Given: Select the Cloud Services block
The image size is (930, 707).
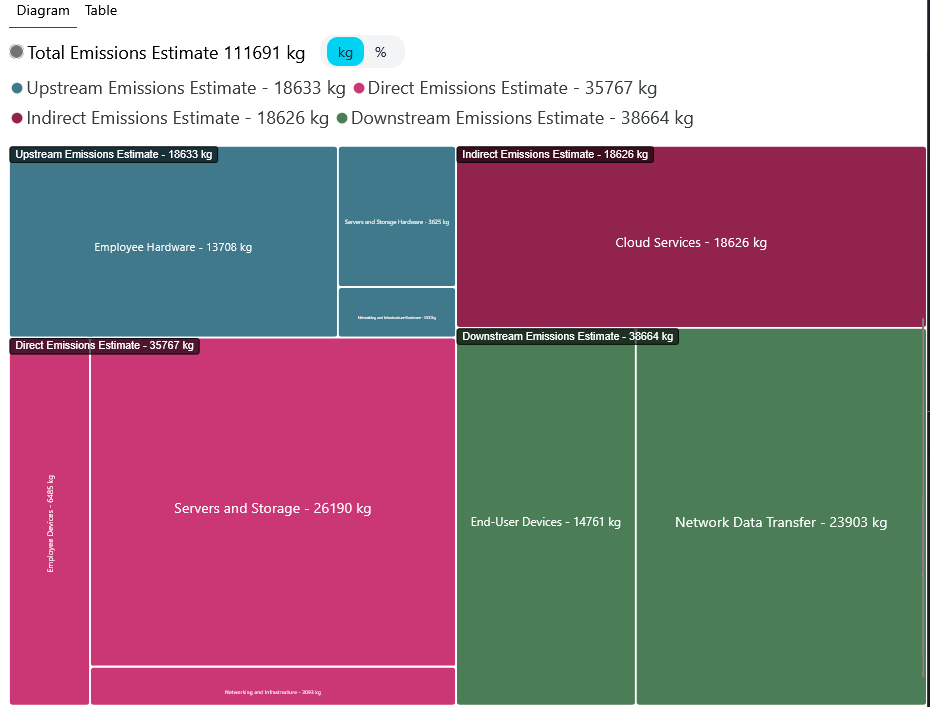Looking at the screenshot, I should point(691,243).
